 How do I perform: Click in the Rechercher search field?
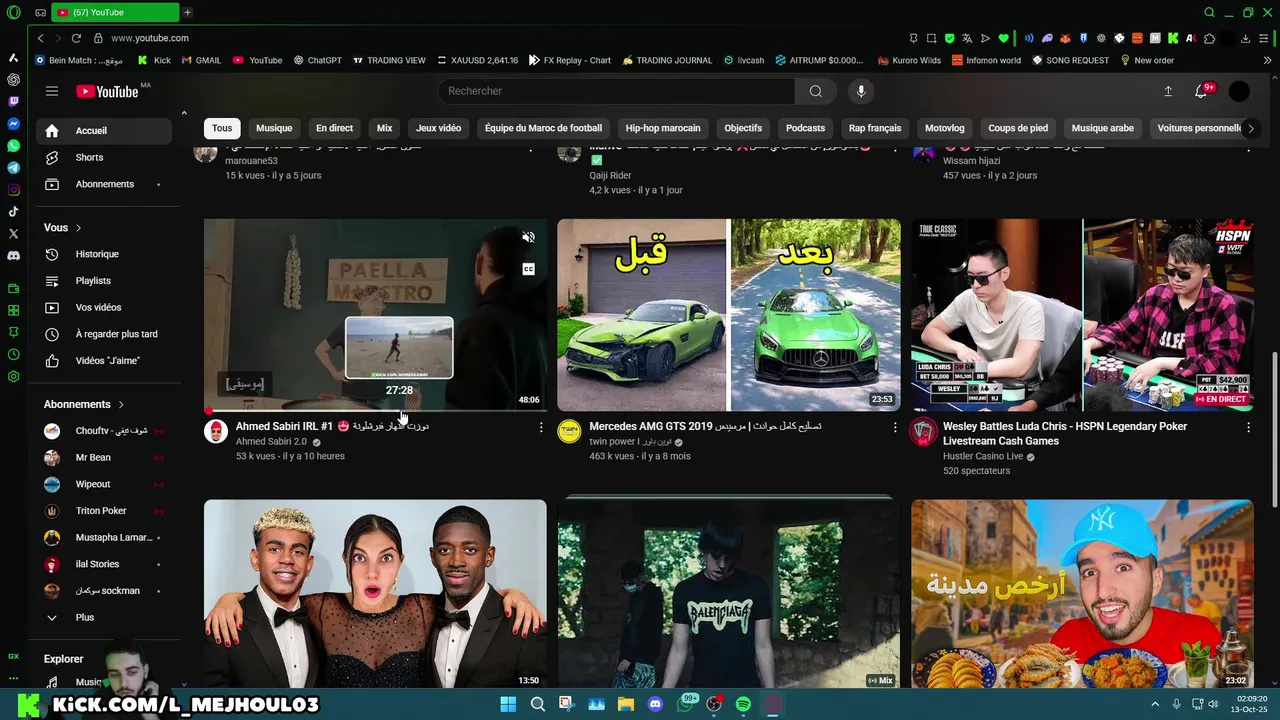(x=616, y=91)
